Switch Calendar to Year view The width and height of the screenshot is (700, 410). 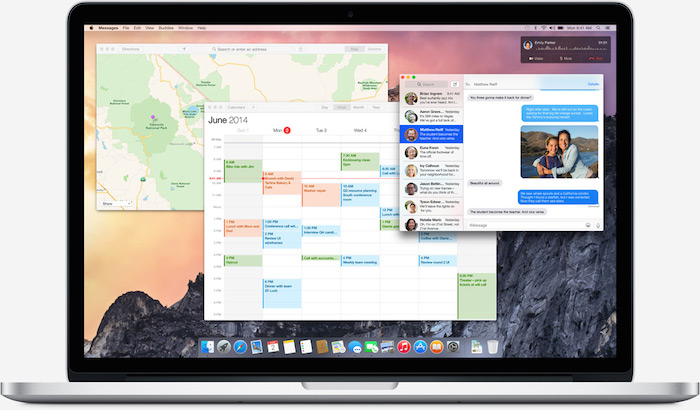376,107
